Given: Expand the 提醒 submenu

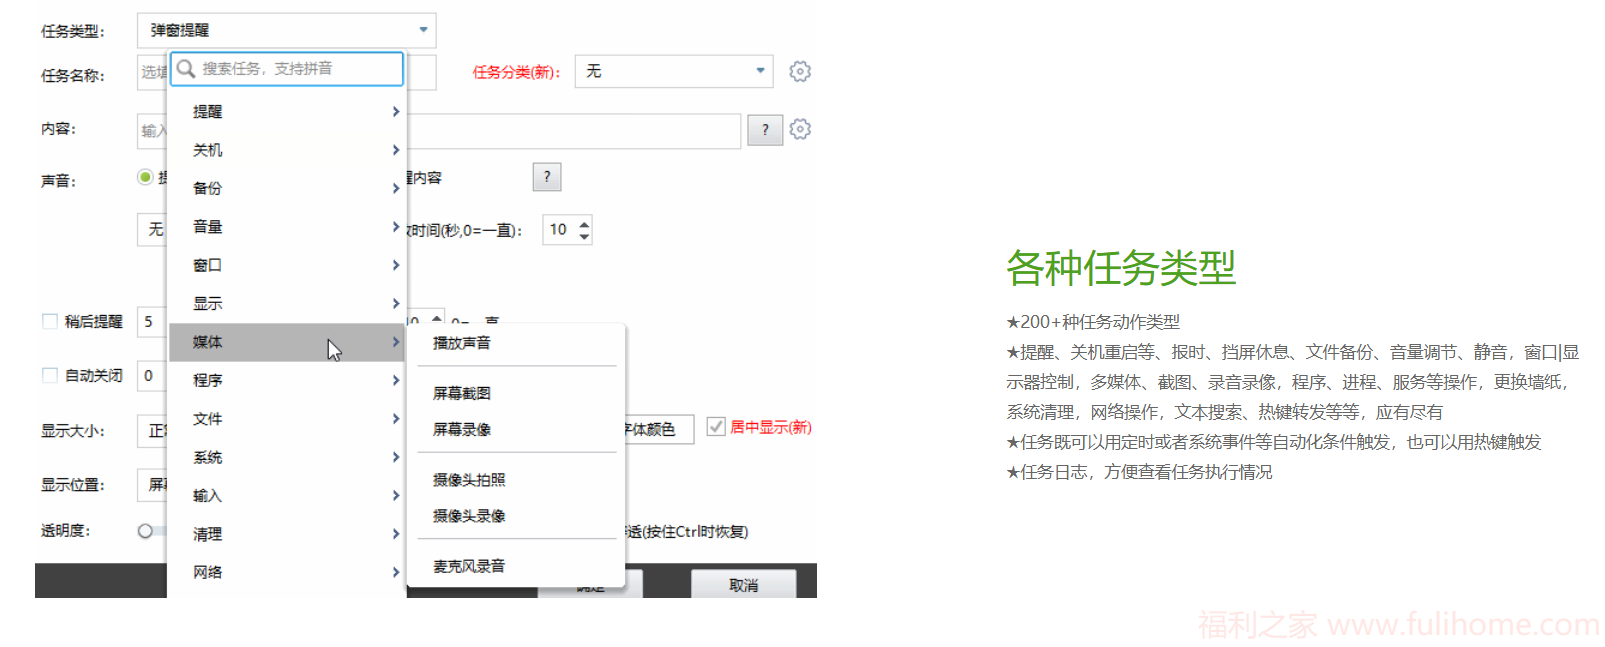Looking at the screenshot, I should coord(286,112).
